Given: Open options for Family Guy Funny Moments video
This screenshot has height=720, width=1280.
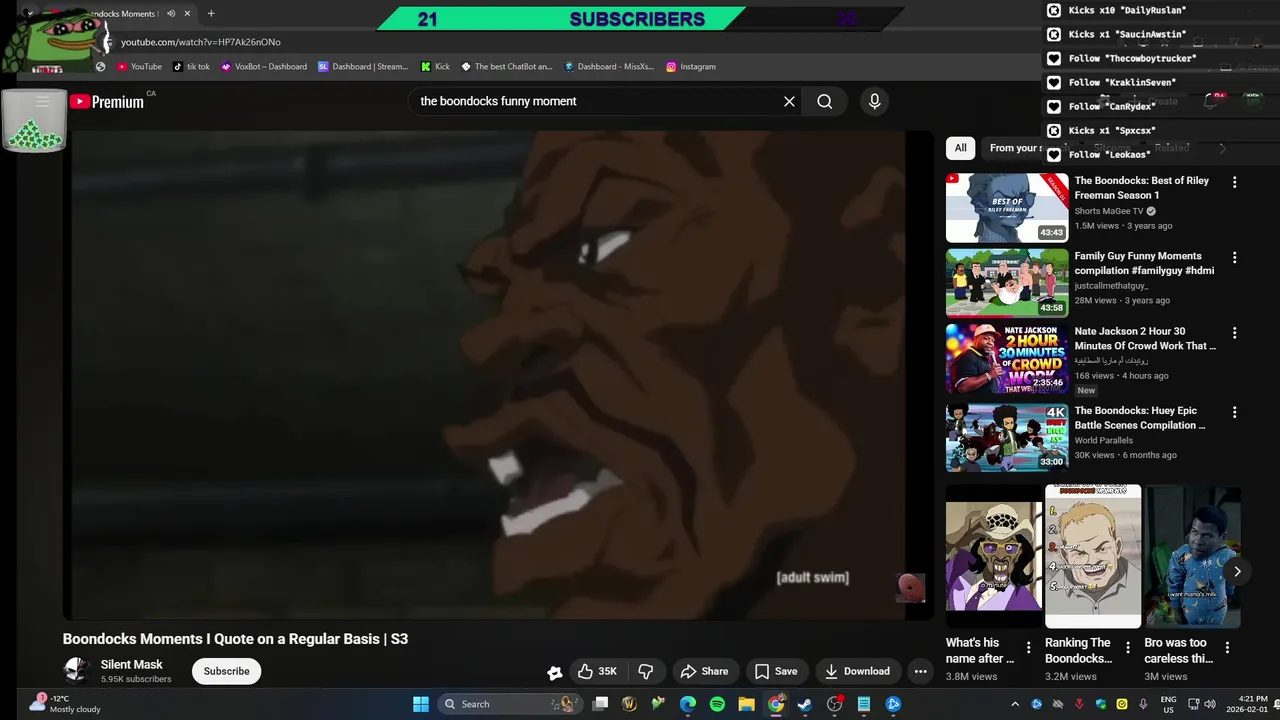Looking at the screenshot, I should 1234,257.
